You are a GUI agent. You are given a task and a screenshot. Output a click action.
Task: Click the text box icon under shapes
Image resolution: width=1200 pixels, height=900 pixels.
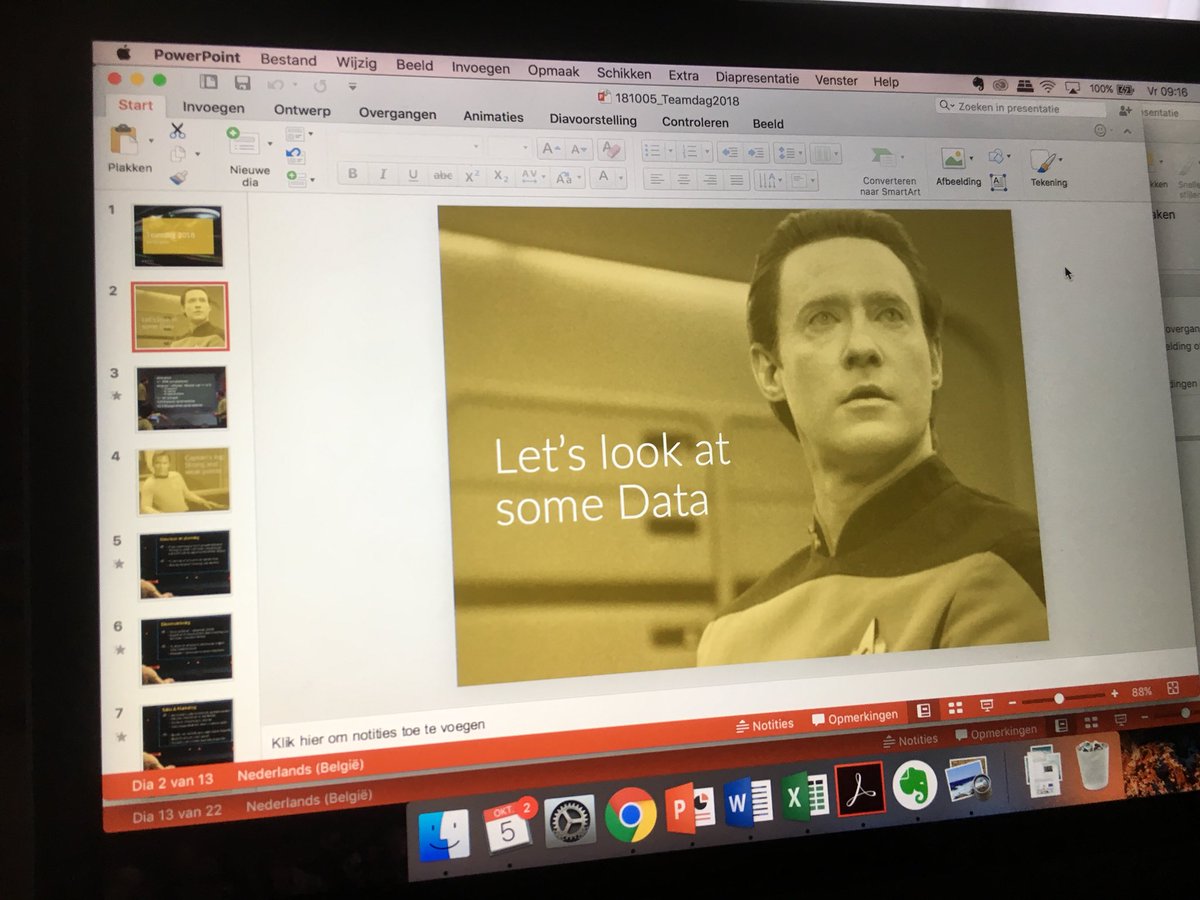998,181
